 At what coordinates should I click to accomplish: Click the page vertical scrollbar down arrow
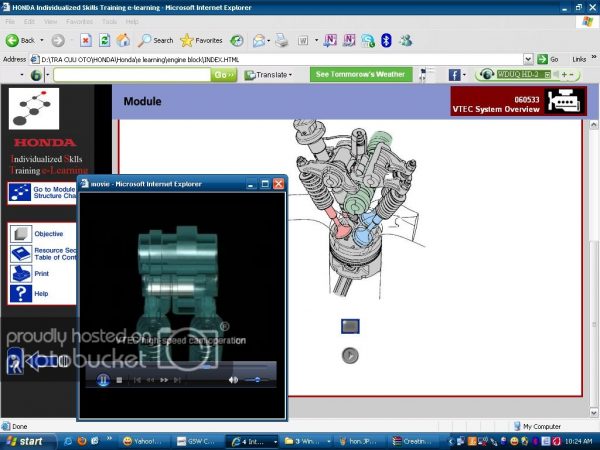pyautogui.click(x=593, y=413)
